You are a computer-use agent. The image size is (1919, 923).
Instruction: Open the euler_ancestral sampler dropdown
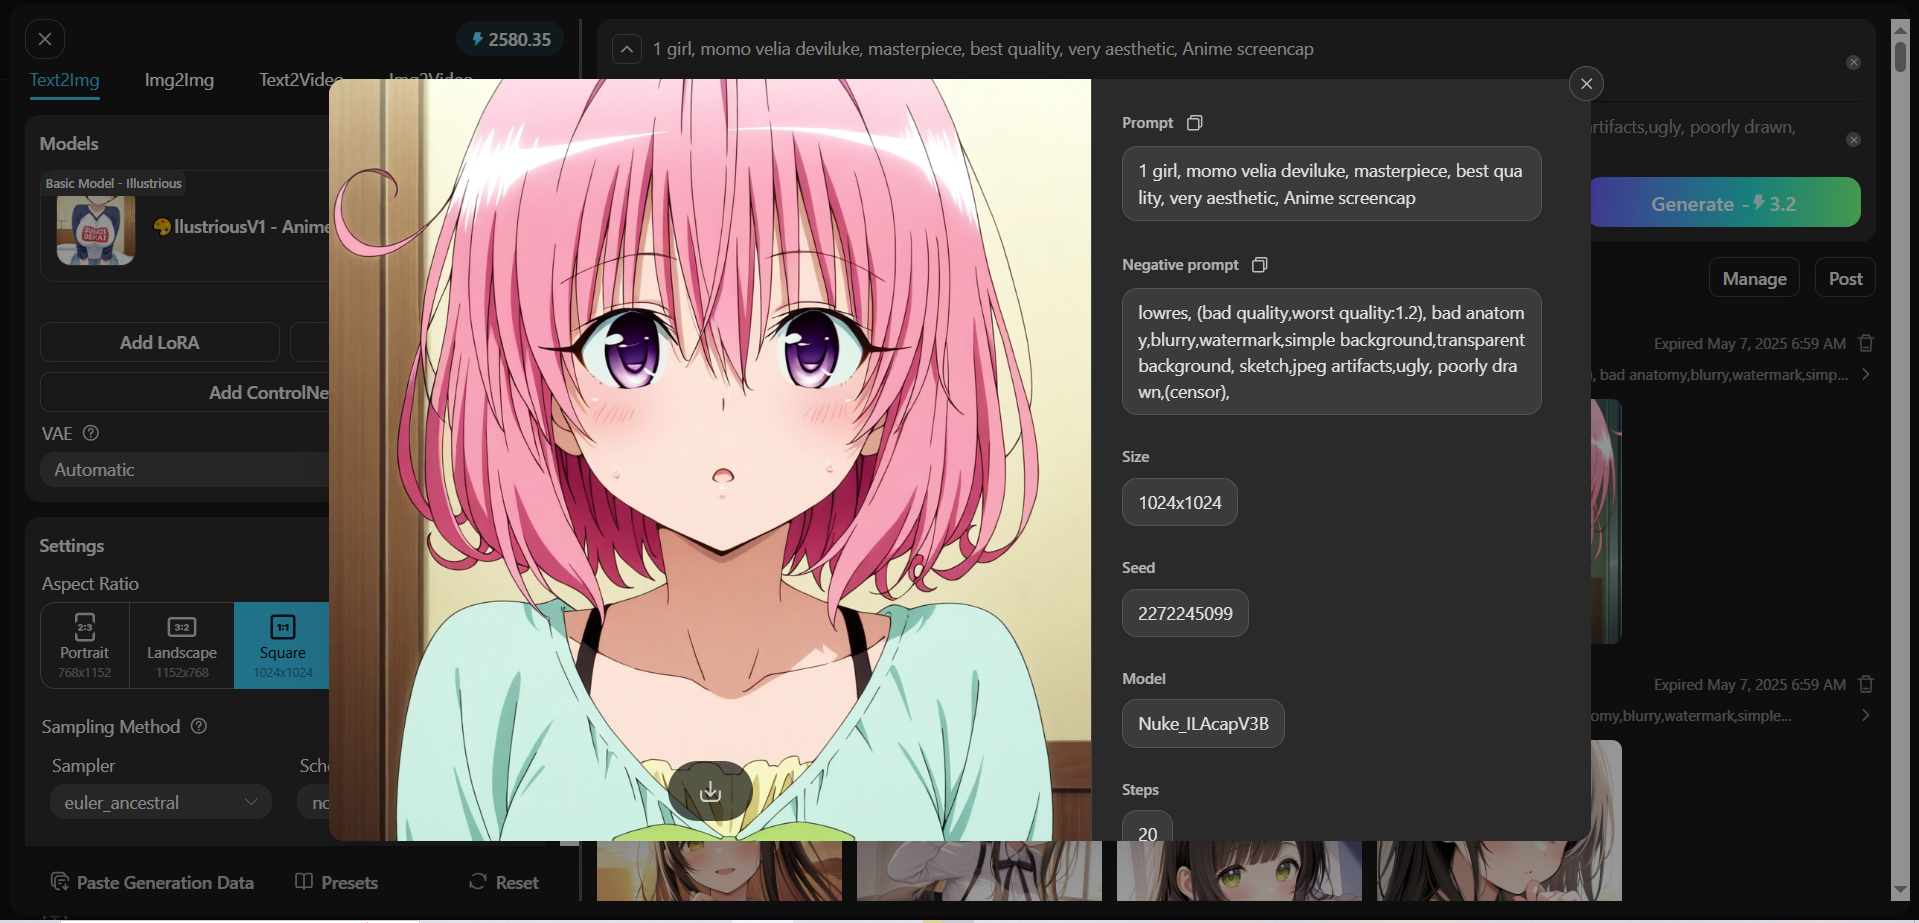161,802
